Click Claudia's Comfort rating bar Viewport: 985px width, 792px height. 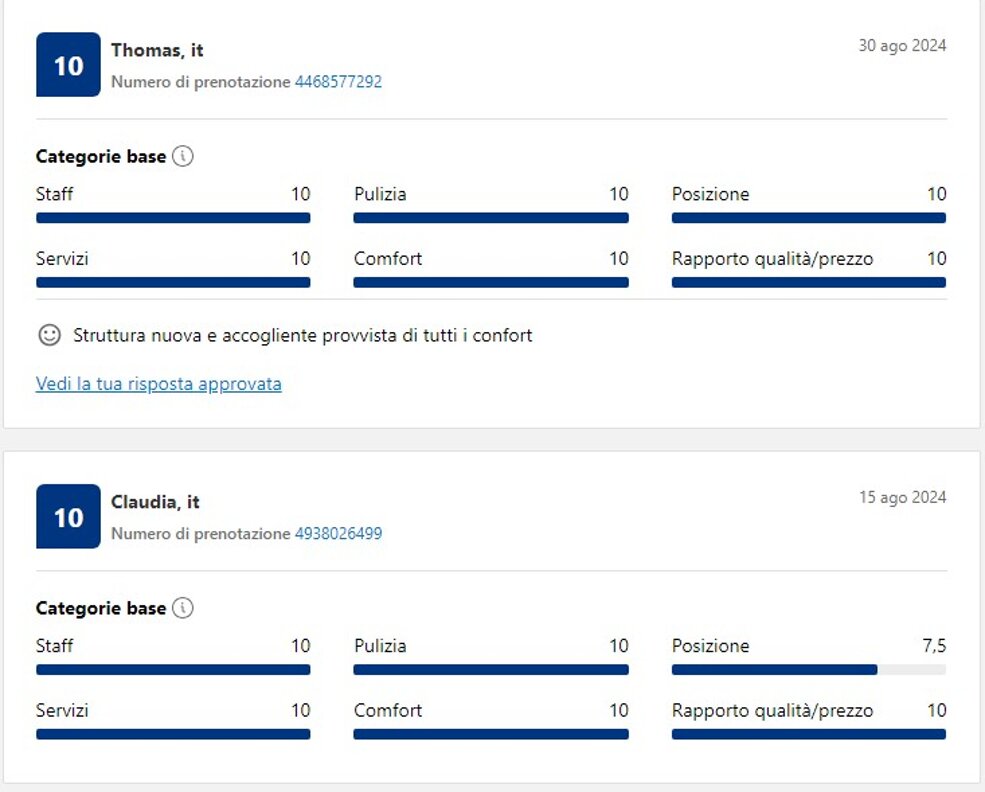point(491,734)
